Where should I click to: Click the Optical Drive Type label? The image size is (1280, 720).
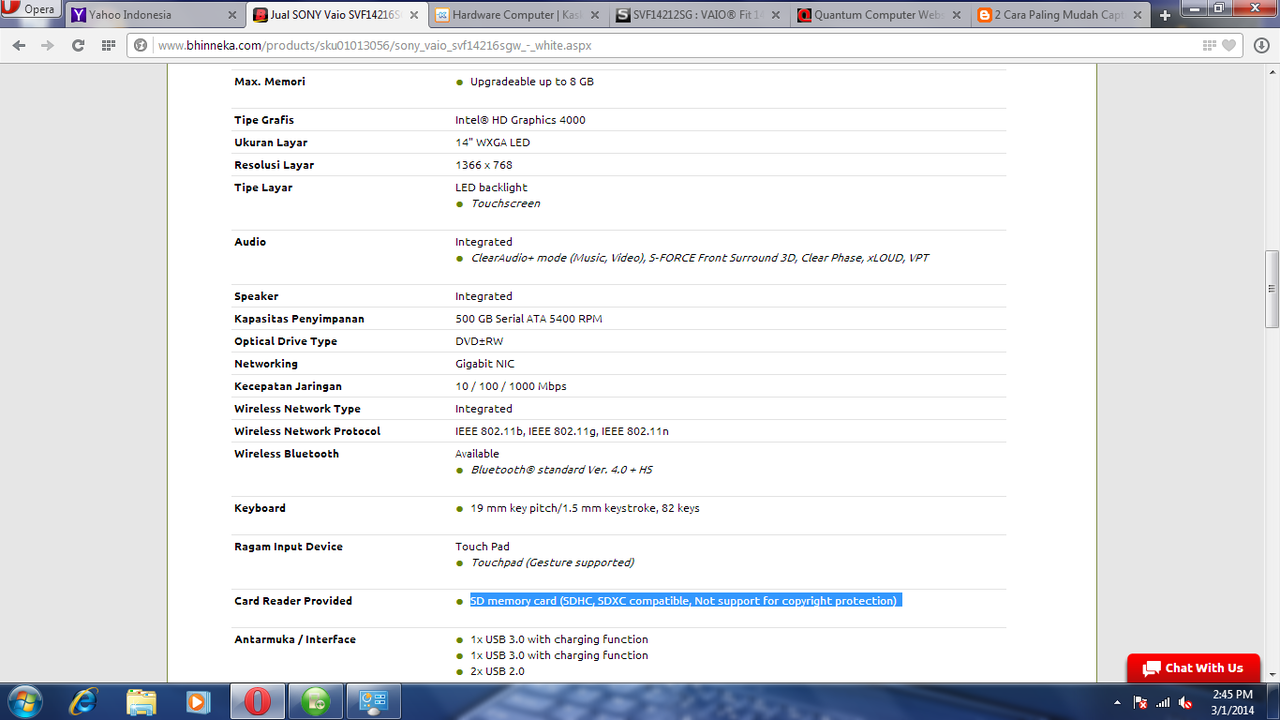click(x=286, y=341)
